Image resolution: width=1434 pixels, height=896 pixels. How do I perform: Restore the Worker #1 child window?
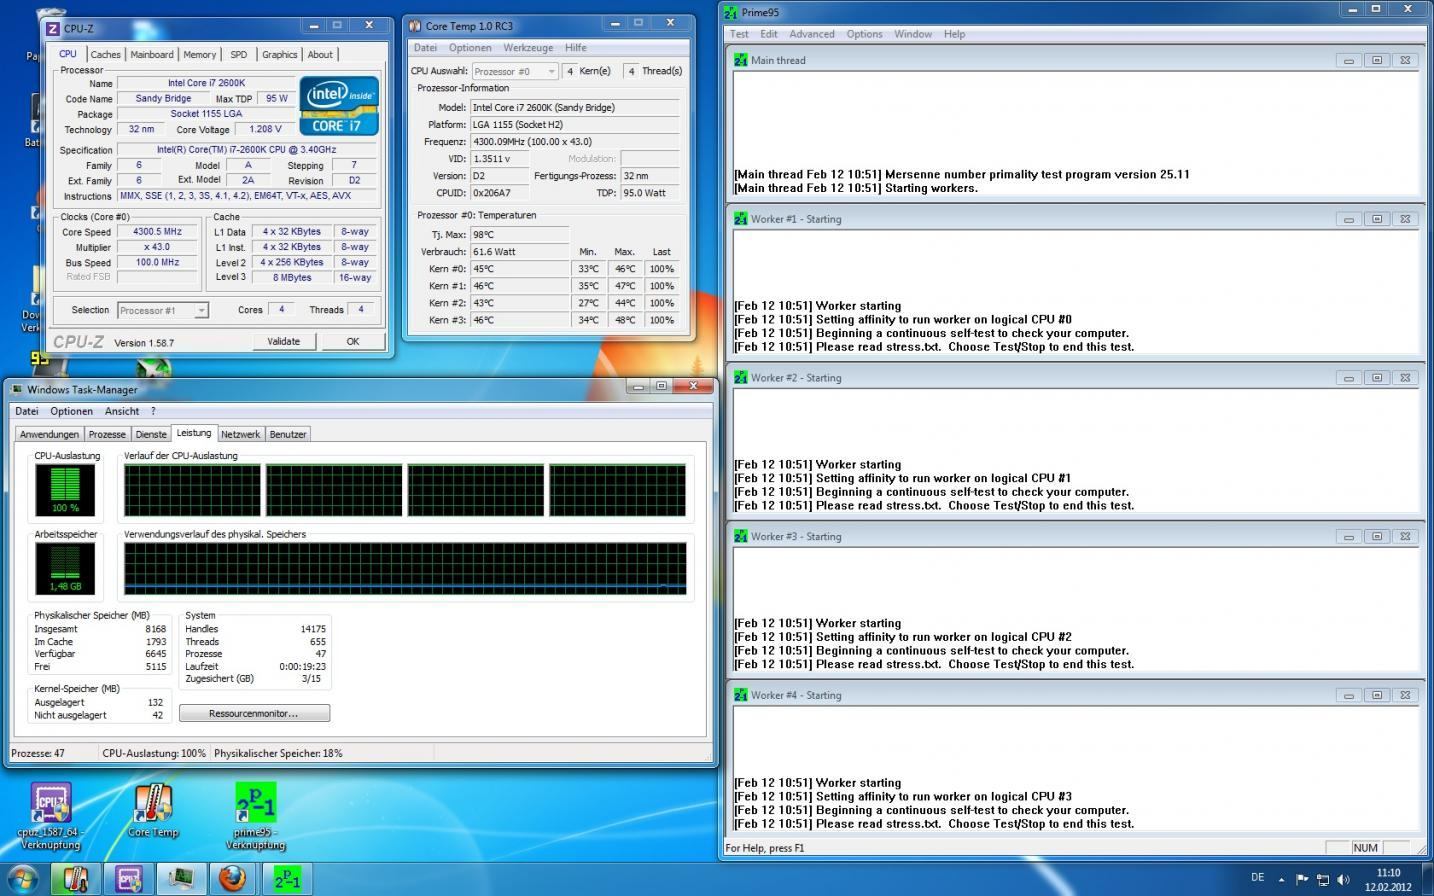pos(1377,219)
